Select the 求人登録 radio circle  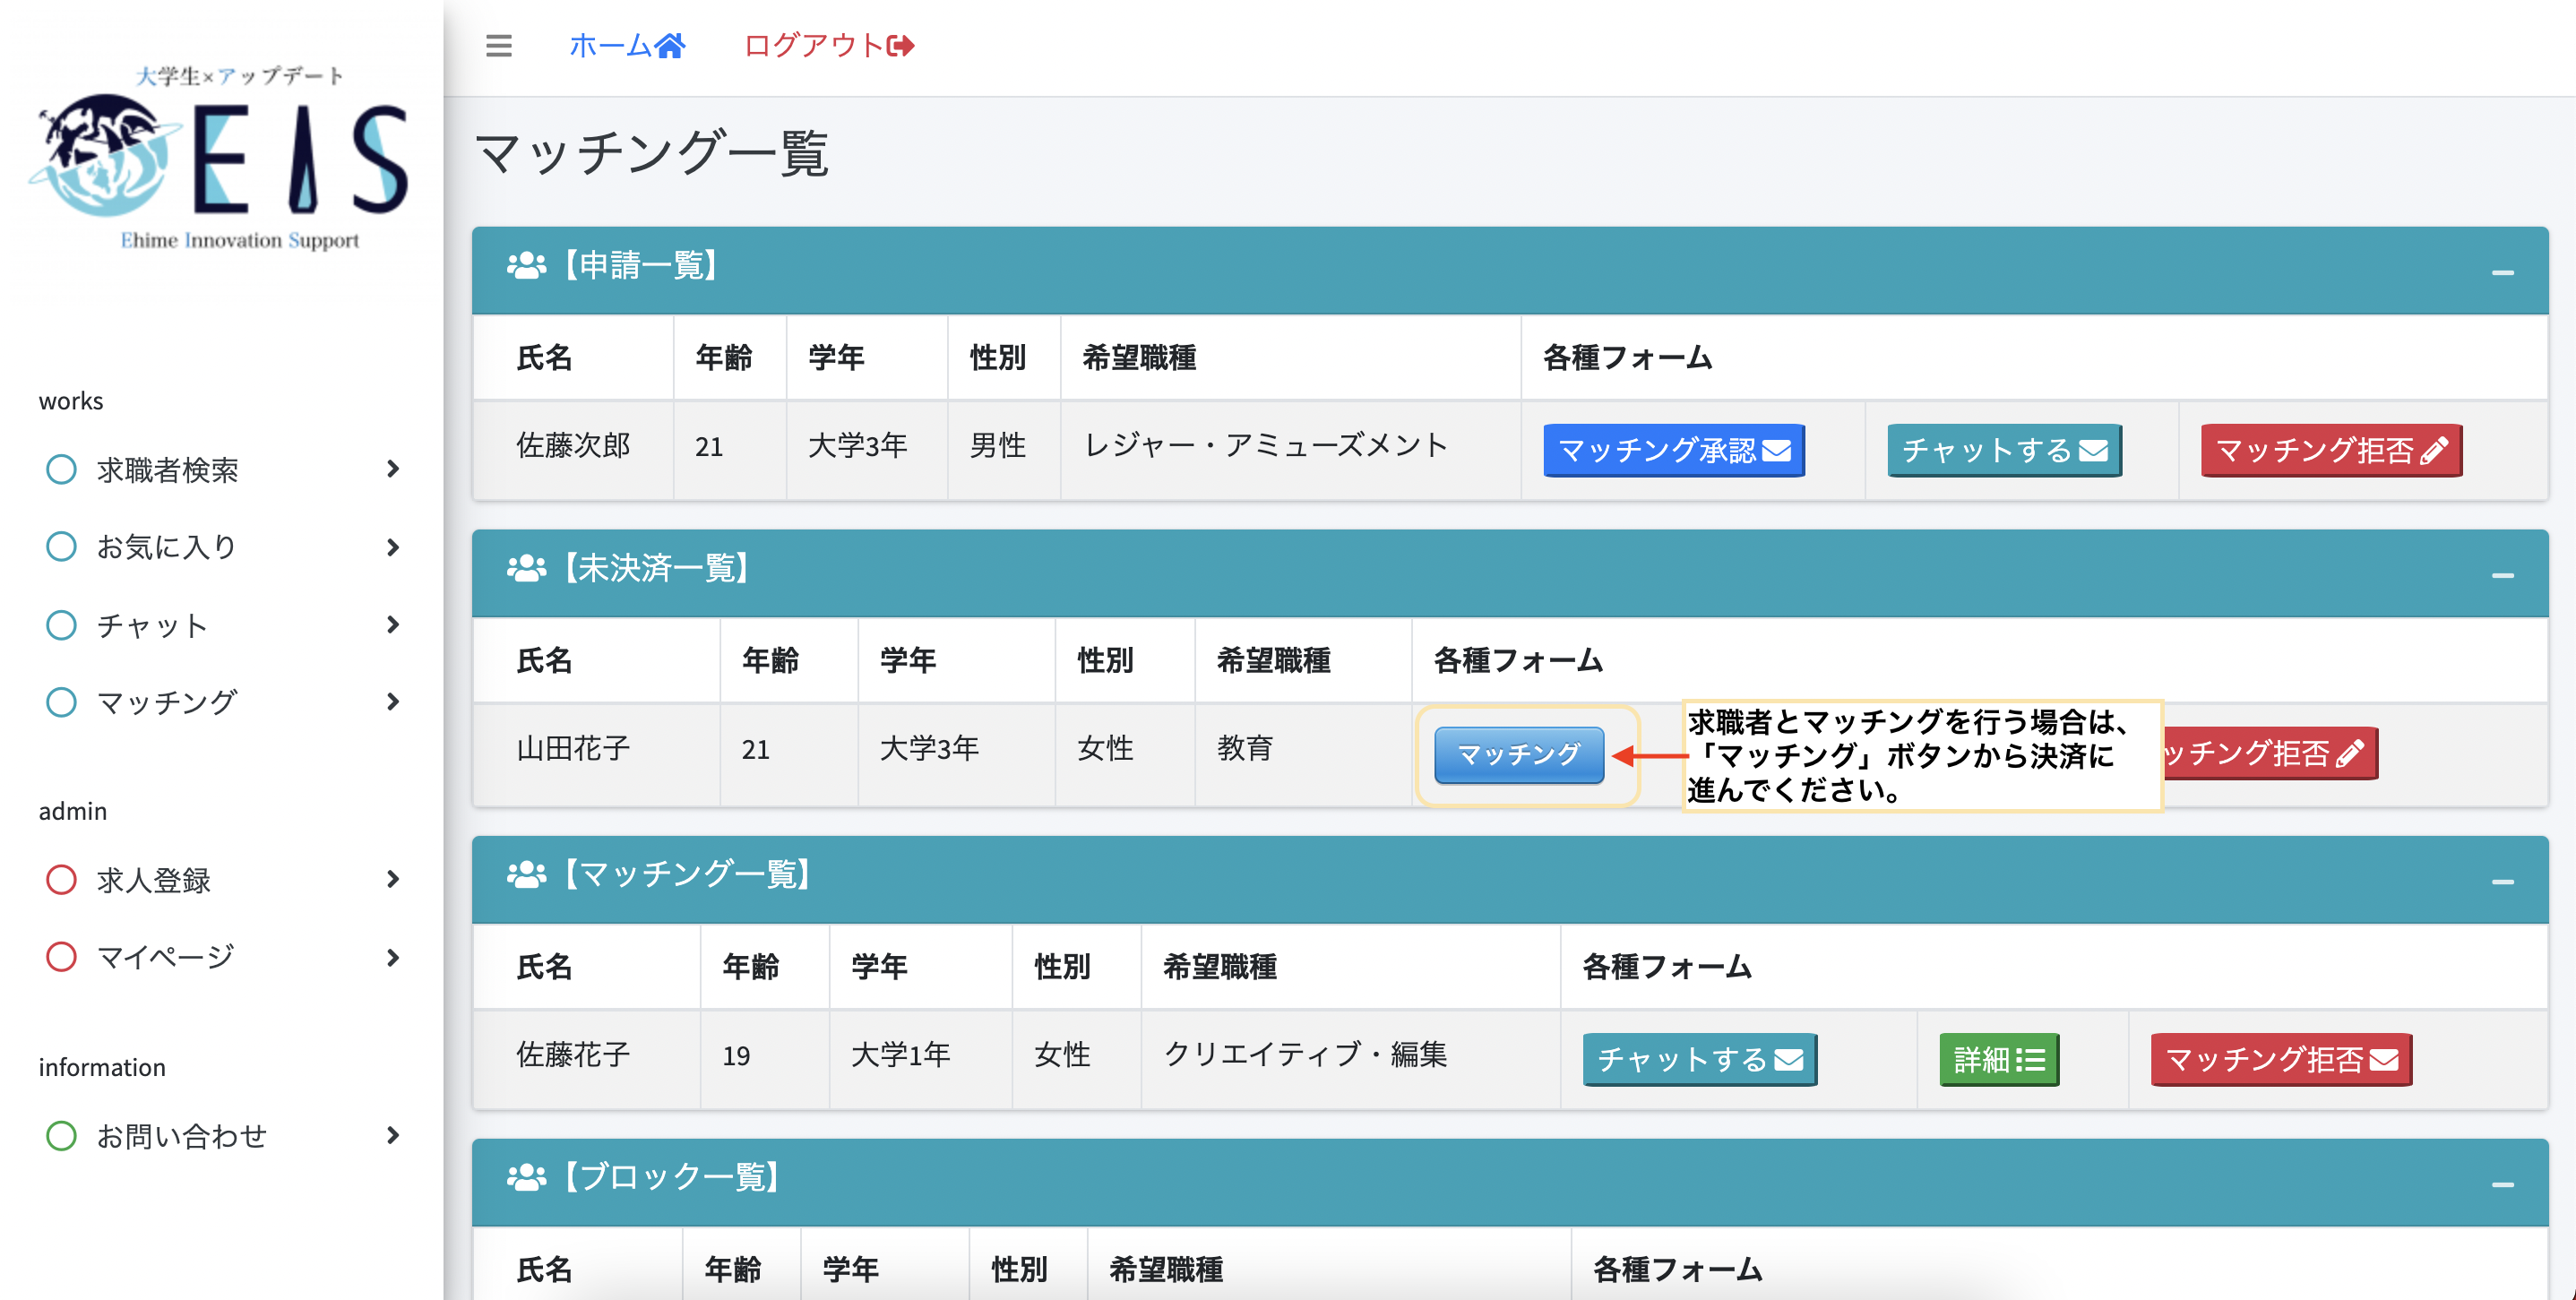(x=61, y=879)
